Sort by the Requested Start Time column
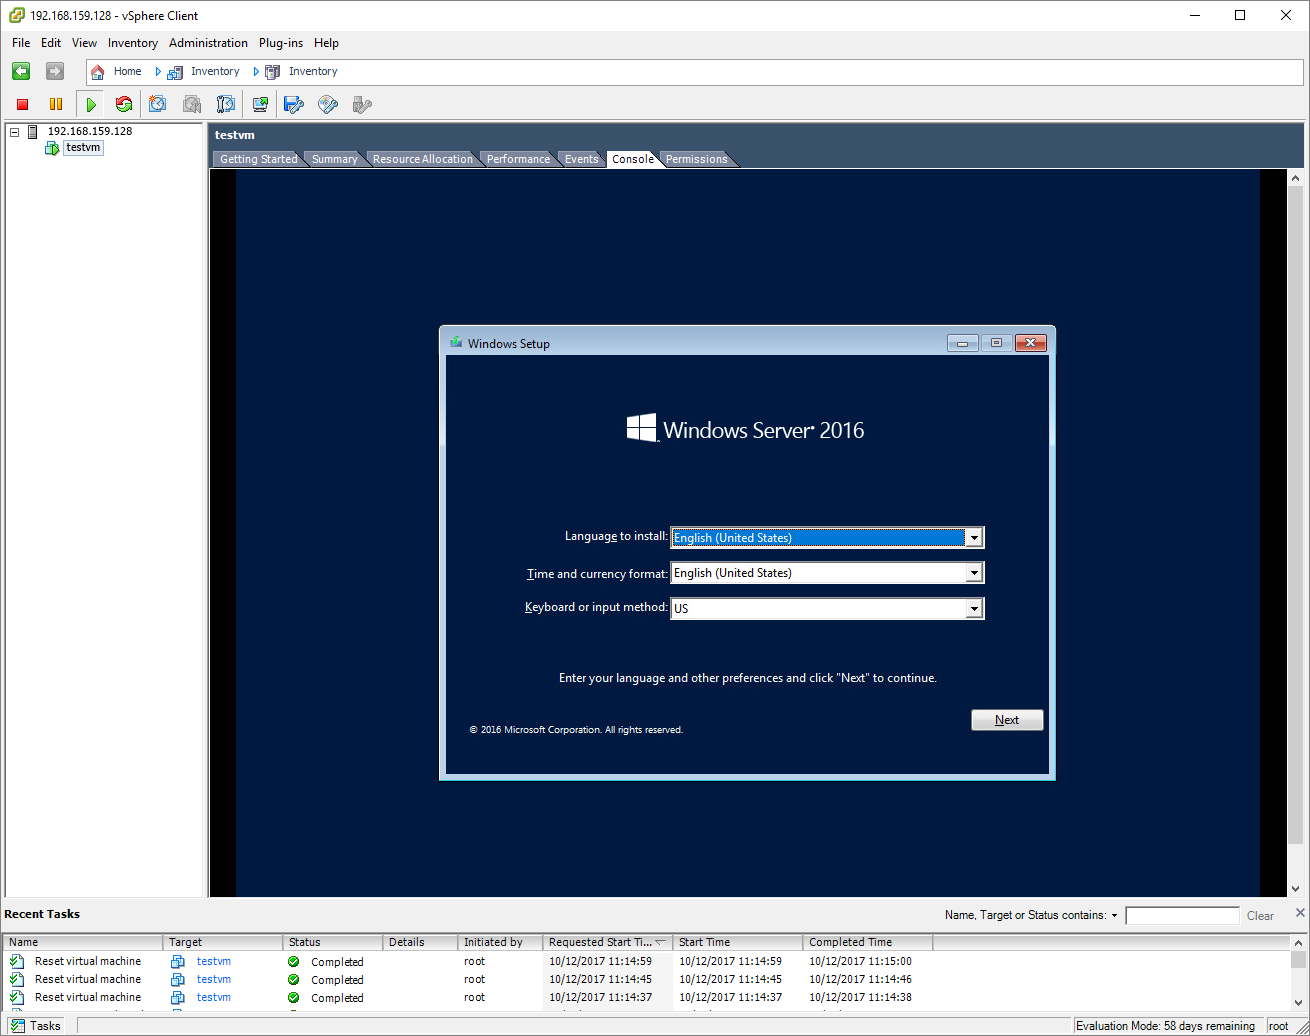Screen dimensions: 1310x1036 608,942
